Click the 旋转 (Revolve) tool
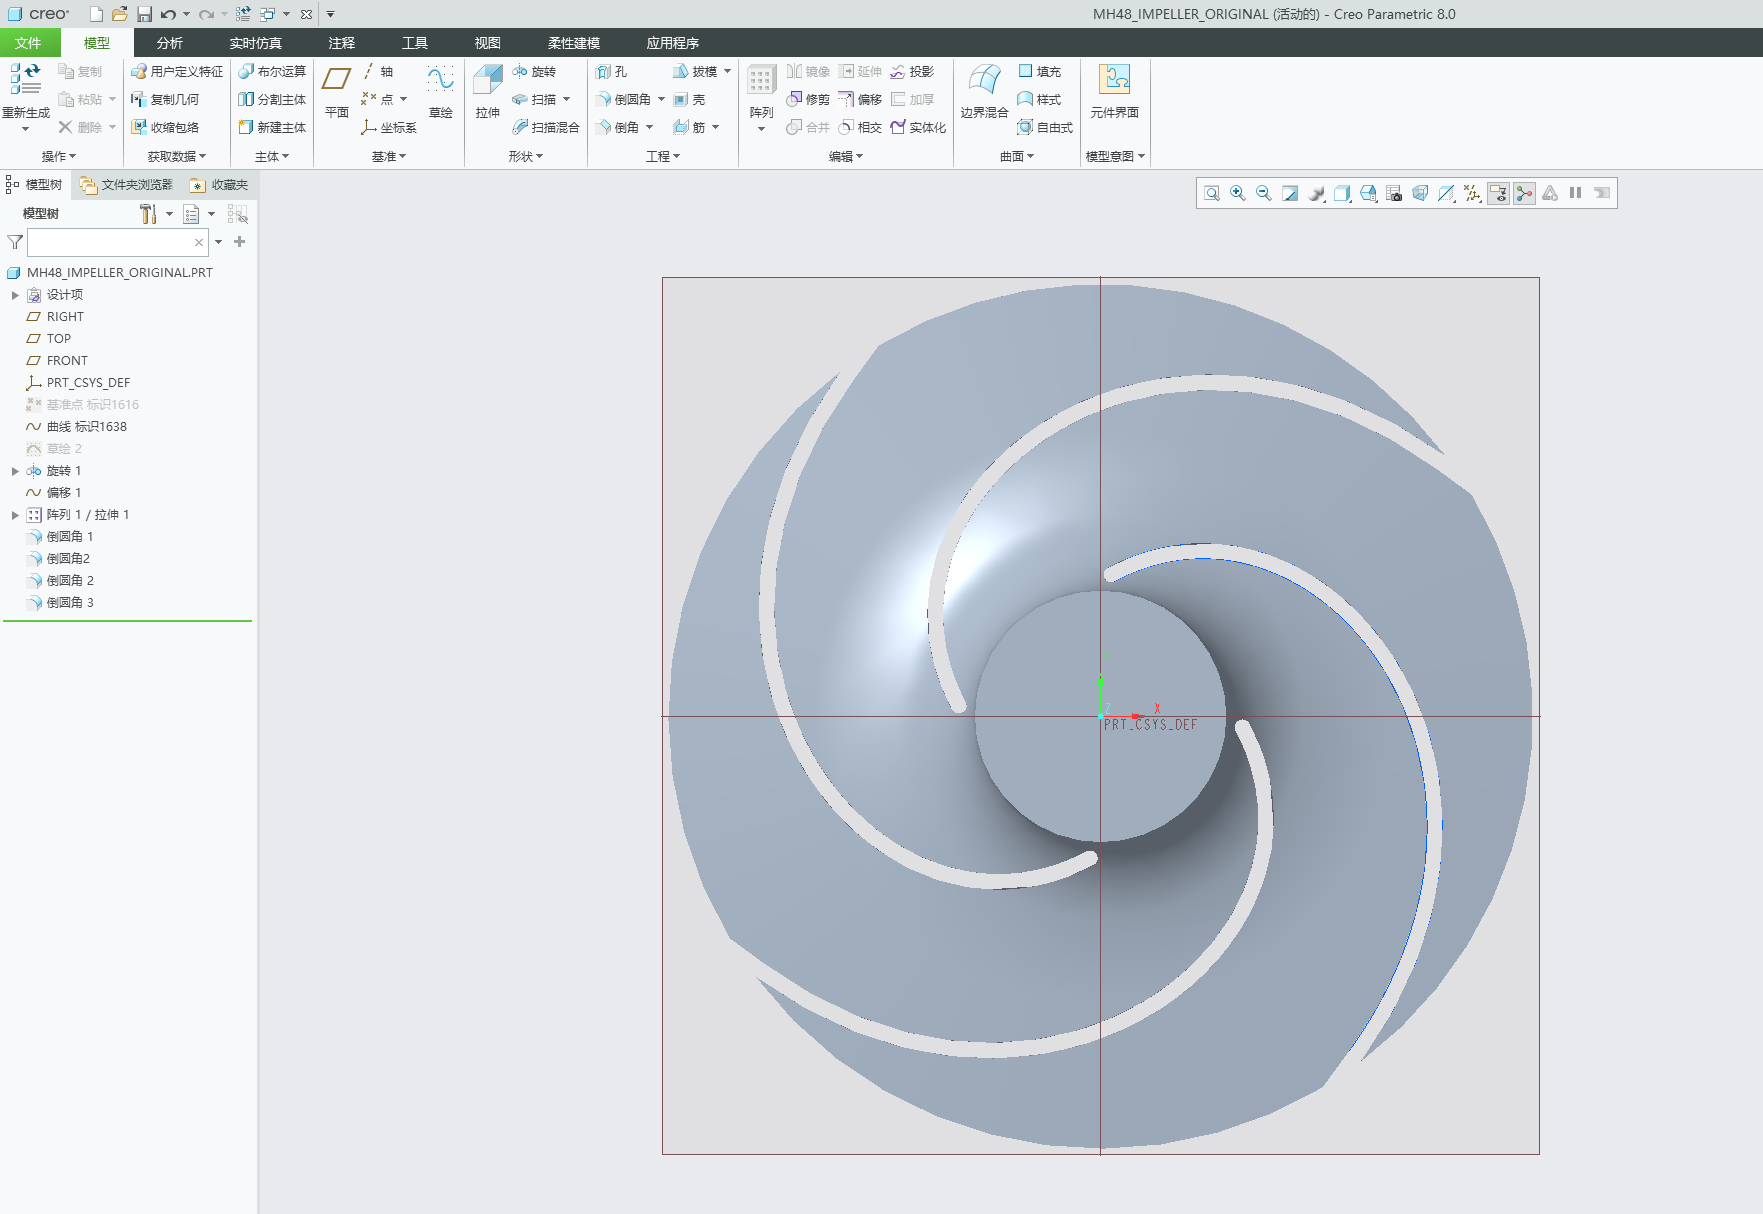The height and width of the screenshot is (1214, 1763). point(534,72)
